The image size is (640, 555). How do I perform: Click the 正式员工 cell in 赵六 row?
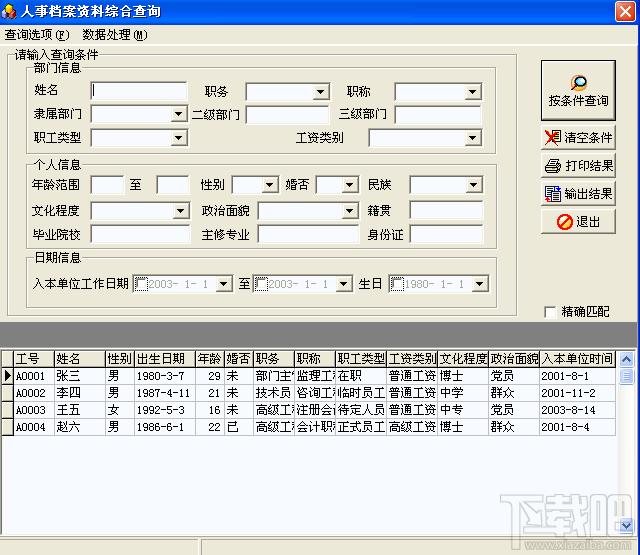(361, 427)
